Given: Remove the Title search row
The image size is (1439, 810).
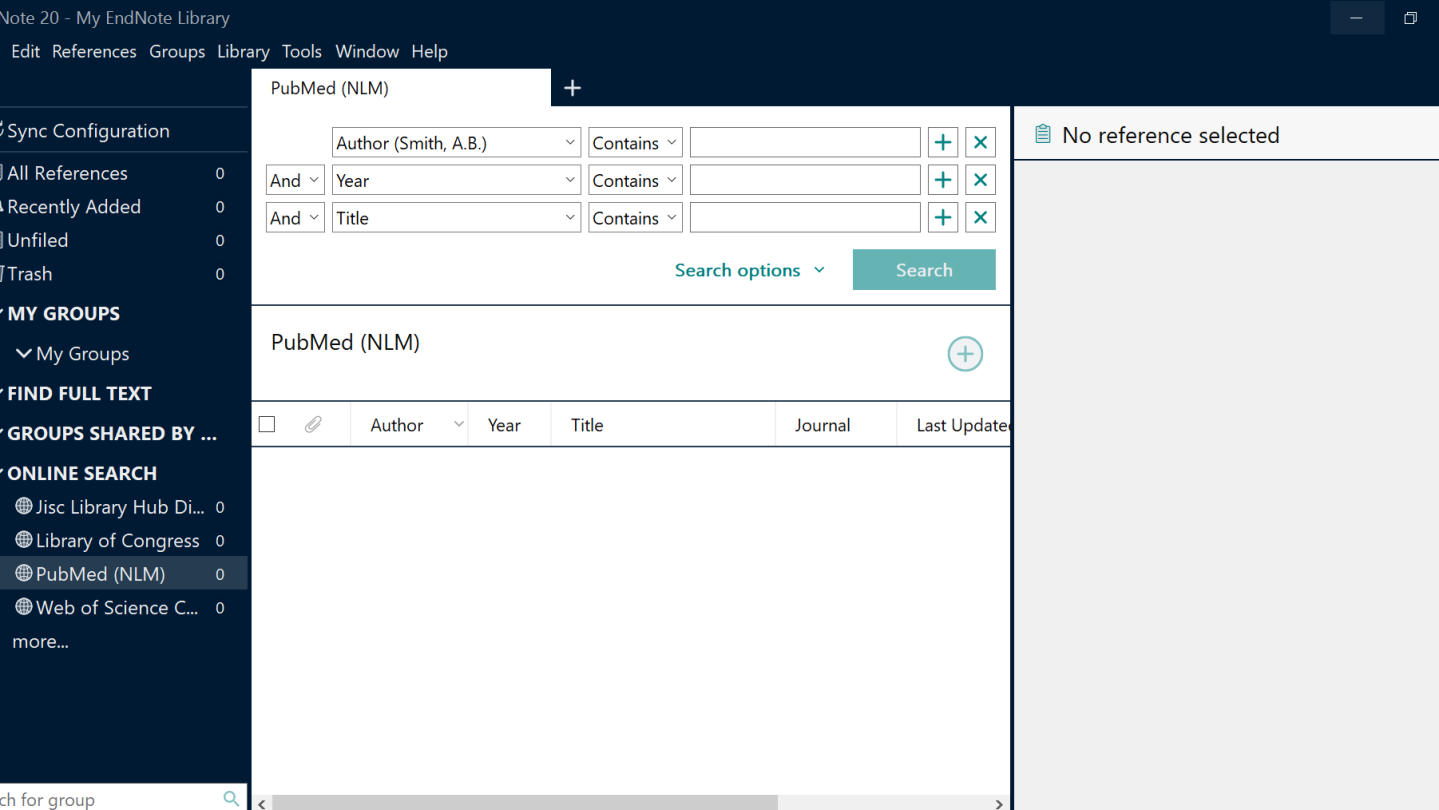Looking at the screenshot, I should [980, 218].
